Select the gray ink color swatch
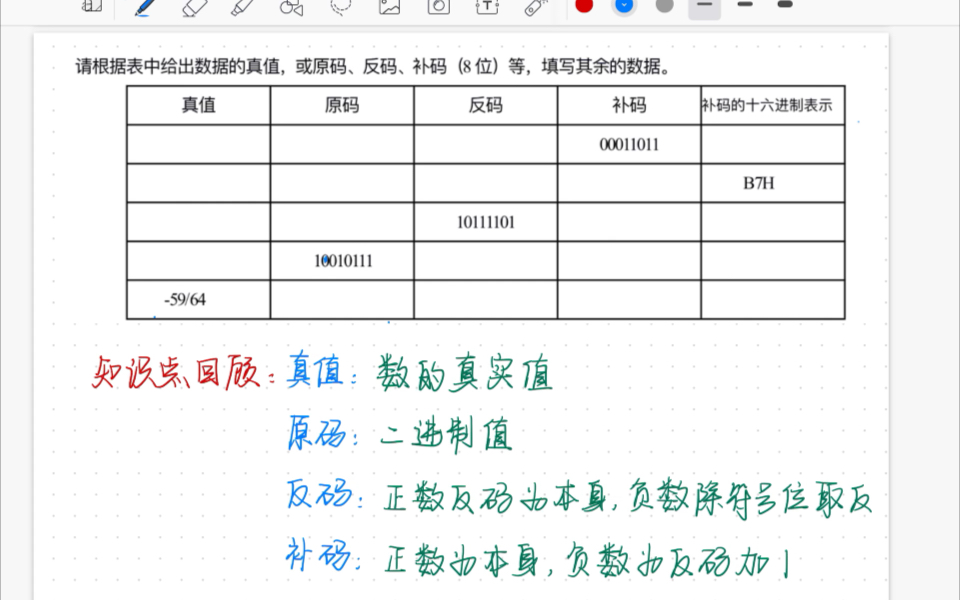Image resolution: width=960 pixels, height=600 pixels. coord(663,9)
